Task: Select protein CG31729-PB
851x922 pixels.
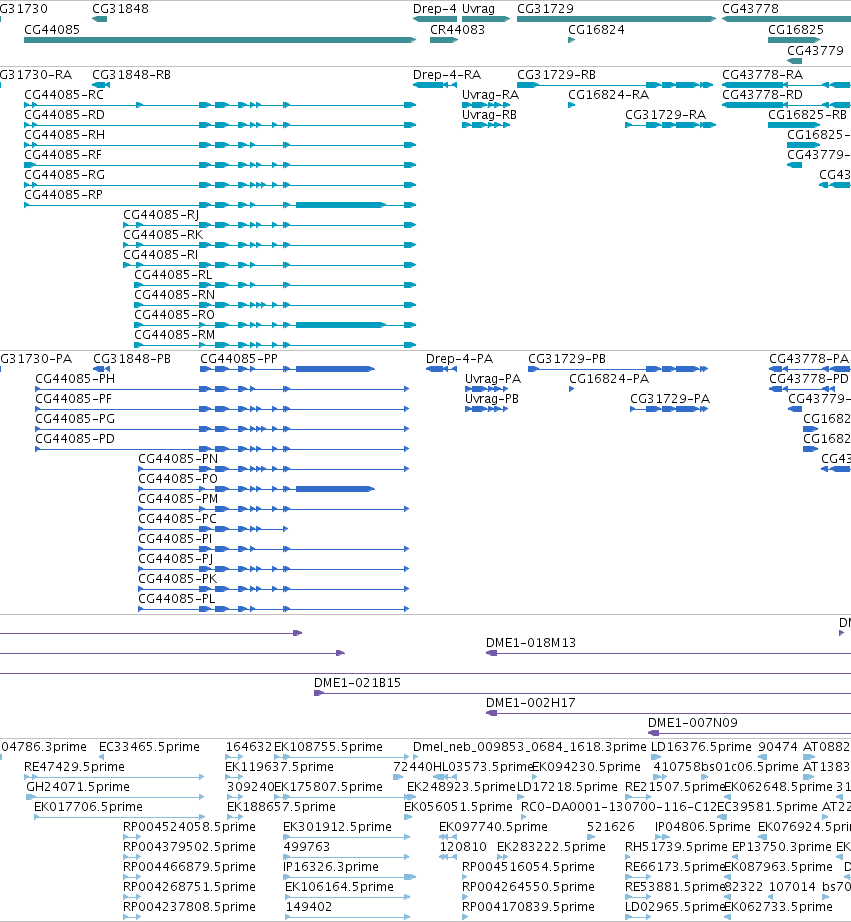Action: click(567, 359)
